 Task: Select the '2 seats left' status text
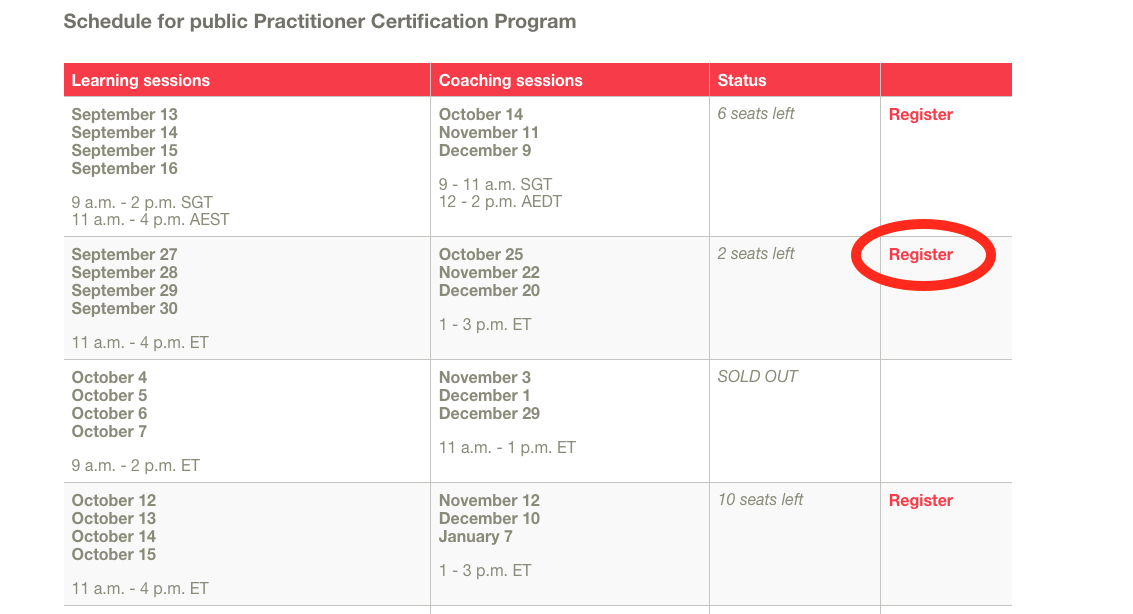tap(756, 254)
